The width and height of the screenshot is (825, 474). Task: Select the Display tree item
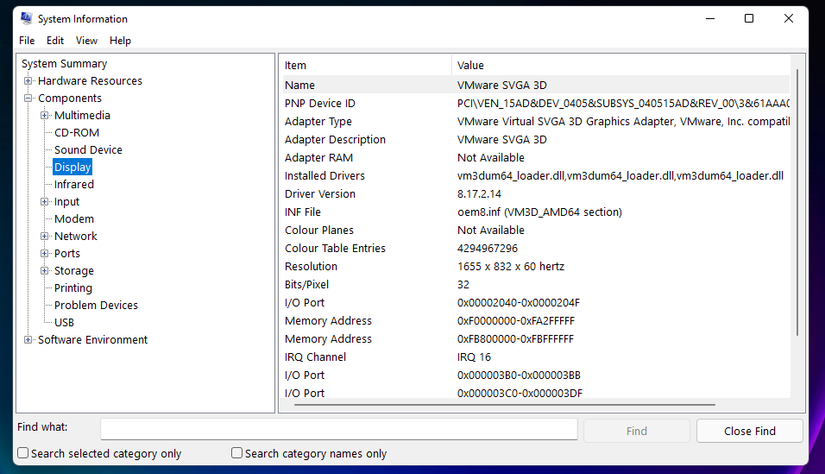(73, 167)
